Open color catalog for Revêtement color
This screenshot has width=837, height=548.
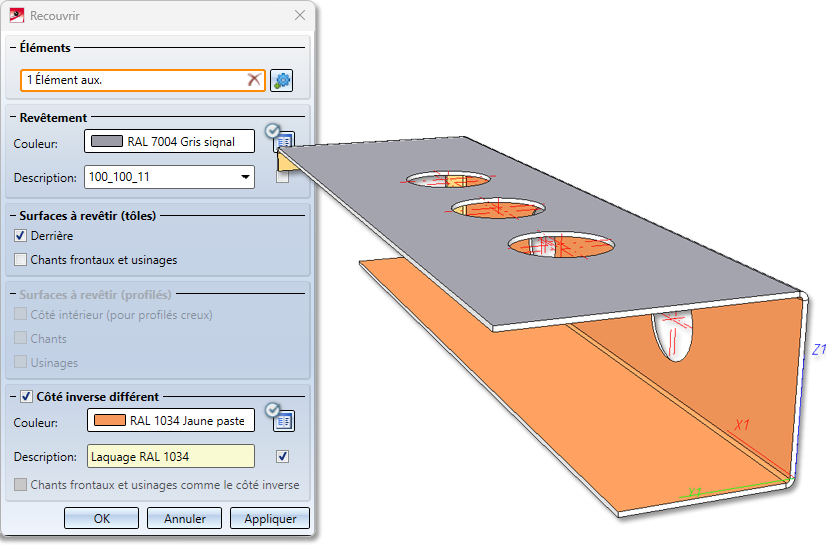[283, 141]
